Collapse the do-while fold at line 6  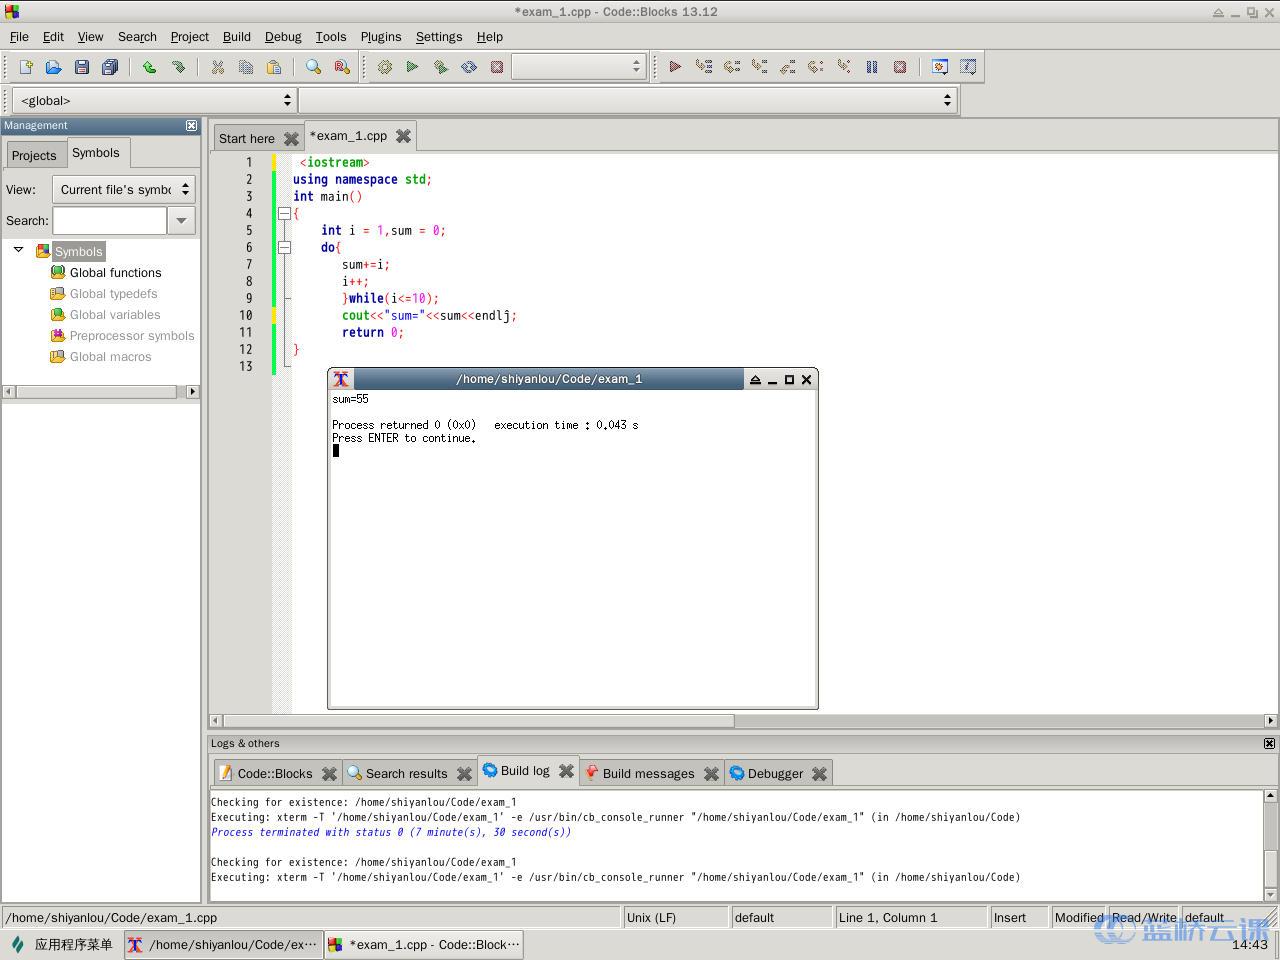click(284, 247)
